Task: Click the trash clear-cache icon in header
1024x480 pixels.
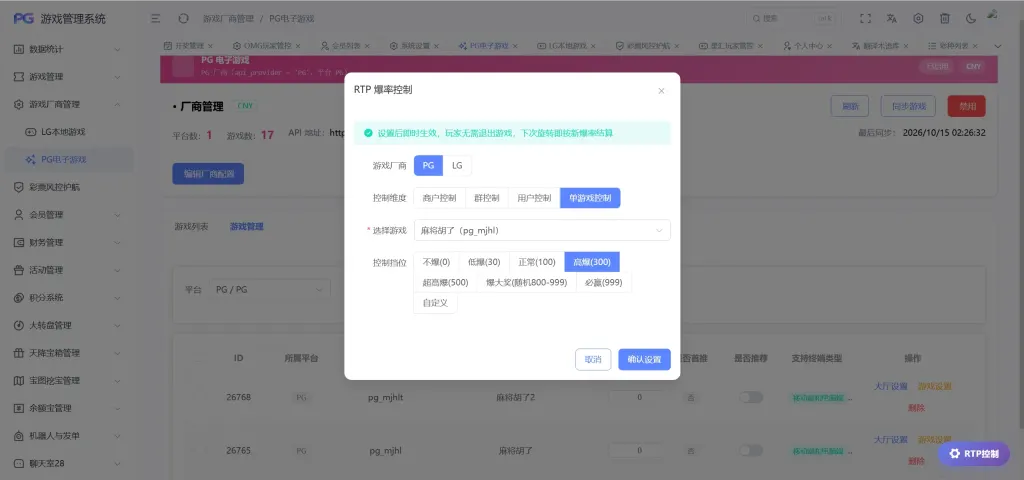Action: 944,19
